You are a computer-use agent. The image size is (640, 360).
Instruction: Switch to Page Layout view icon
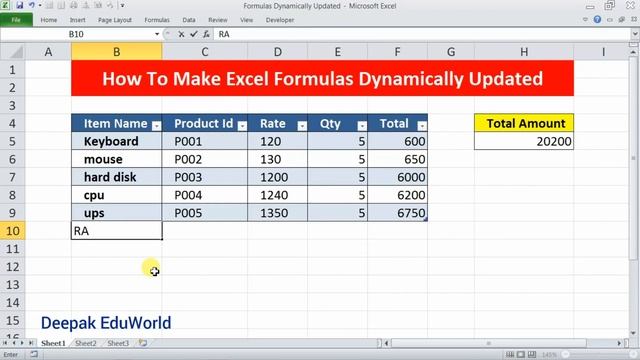pos(521,354)
